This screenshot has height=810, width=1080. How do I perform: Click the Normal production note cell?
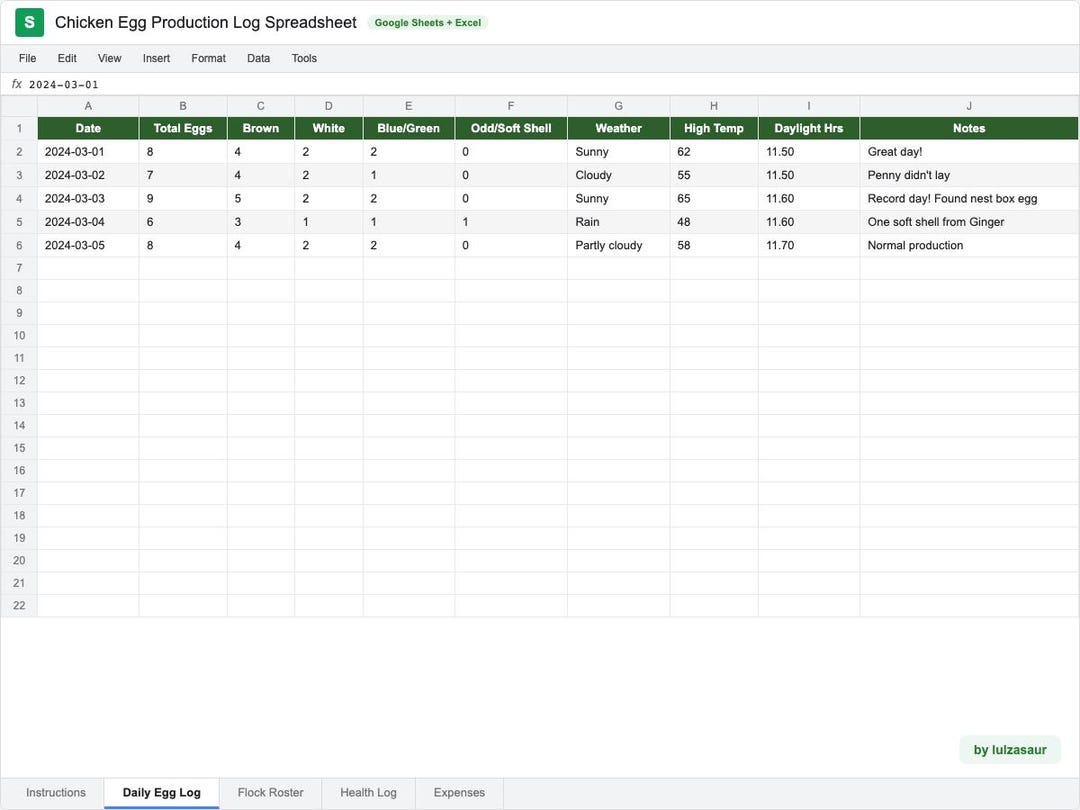[969, 245]
